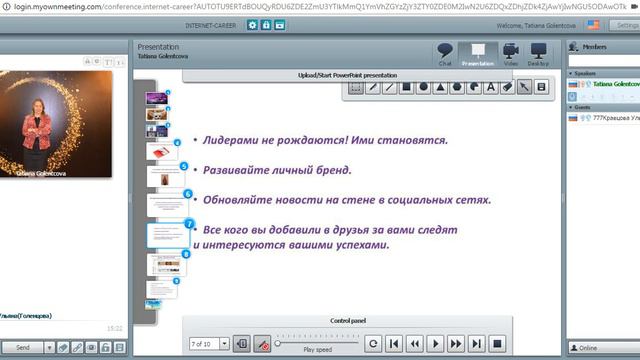The height and width of the screenshot is (360, 640).
Task: Go to next slide fast-forward button
Action: [x=456, y=344]
